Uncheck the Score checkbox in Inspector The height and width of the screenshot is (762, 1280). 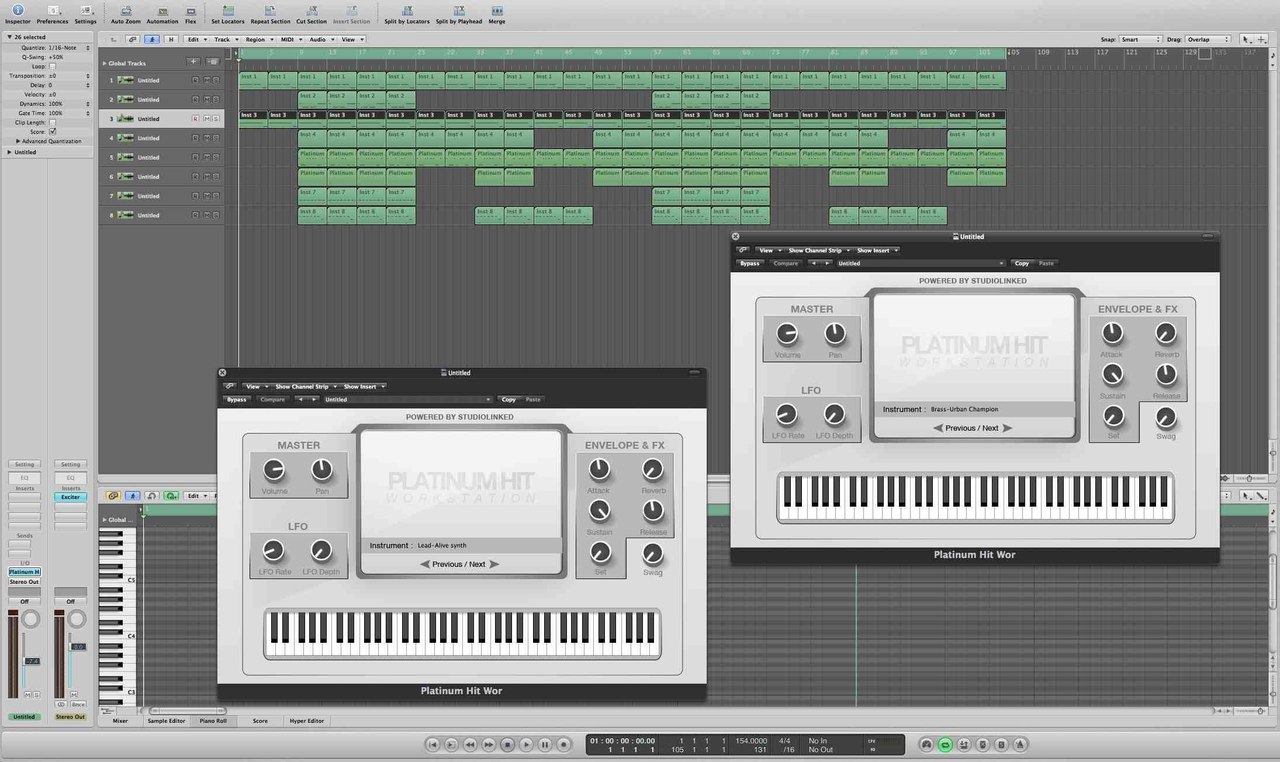pyautogui.click(x=53, y=131)
